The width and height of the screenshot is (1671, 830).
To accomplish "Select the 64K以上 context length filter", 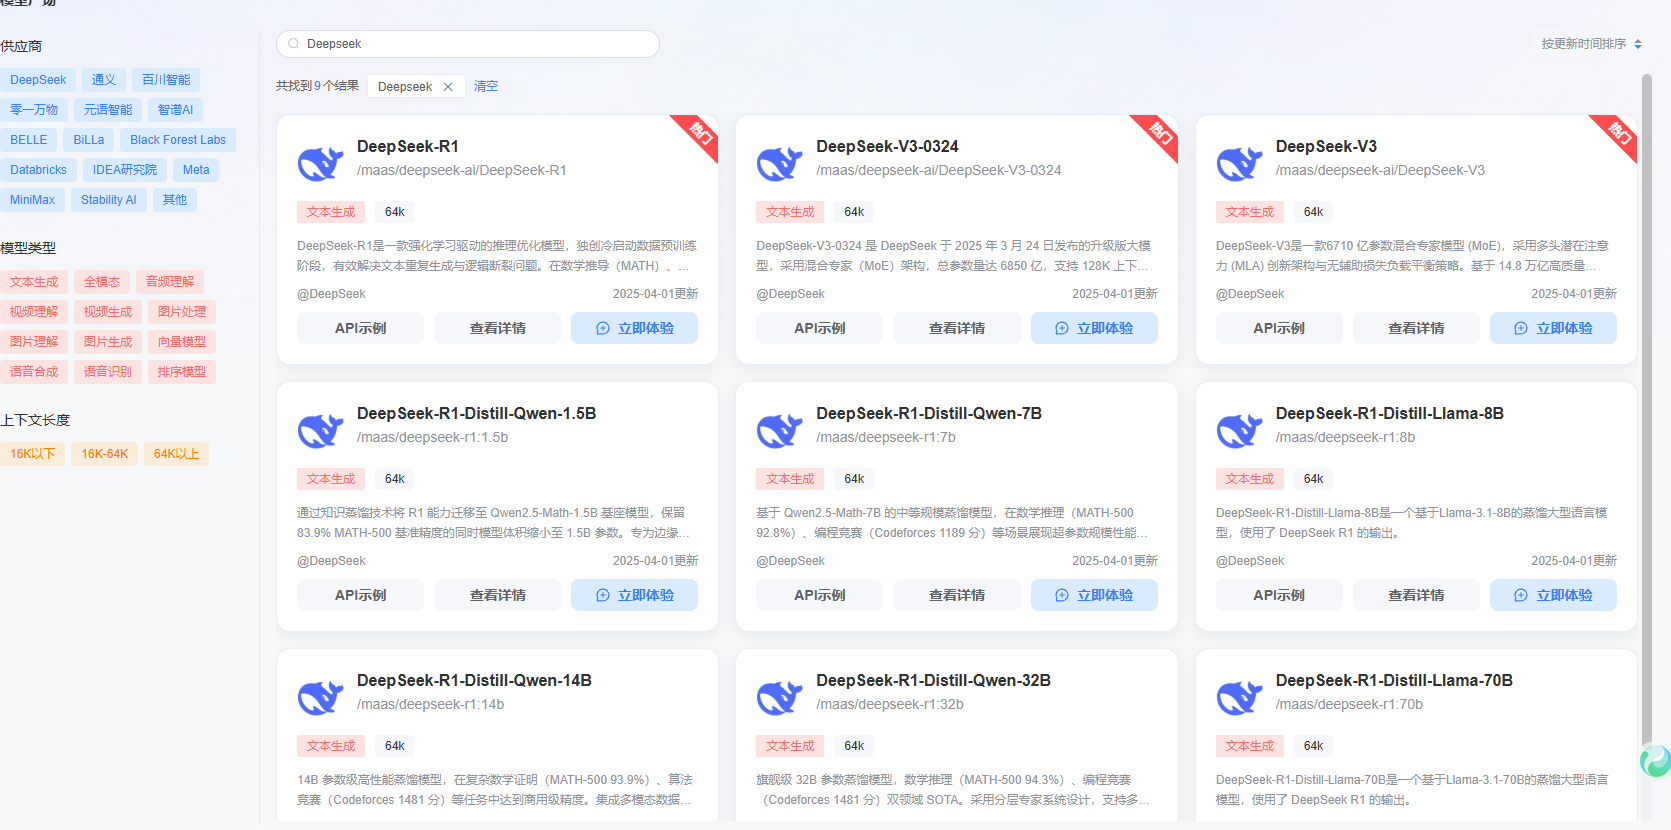I will point(177,454).
